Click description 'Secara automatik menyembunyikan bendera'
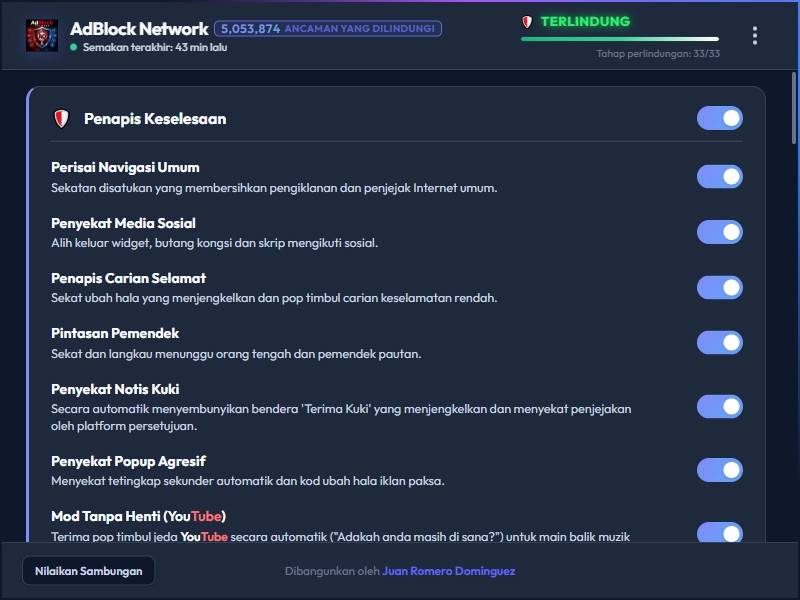This screenshot has width=800, height=600. click(341, 417)
